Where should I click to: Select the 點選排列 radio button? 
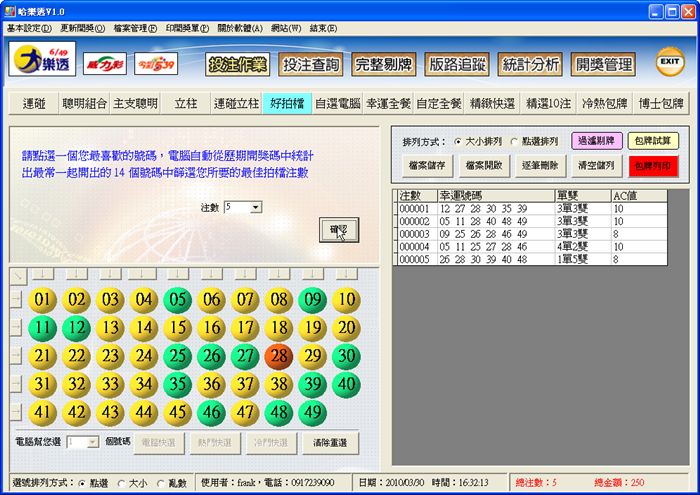(515, 142)
